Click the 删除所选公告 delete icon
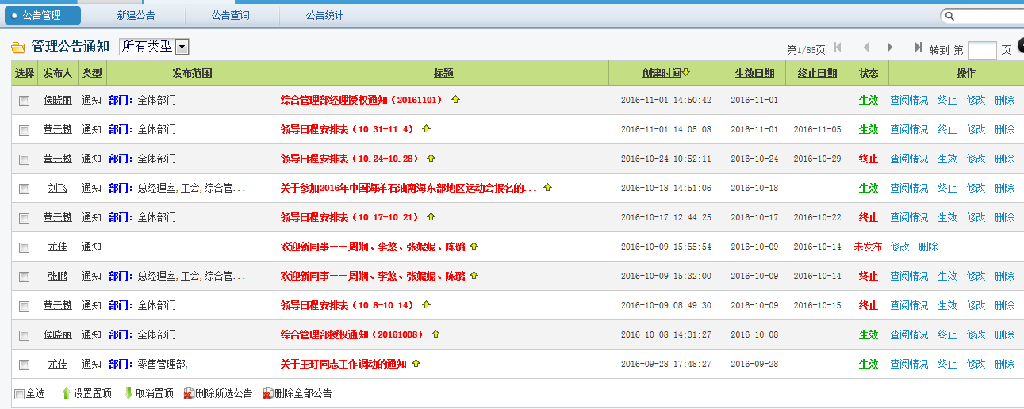1024x409 pixels. click(188, 394)
